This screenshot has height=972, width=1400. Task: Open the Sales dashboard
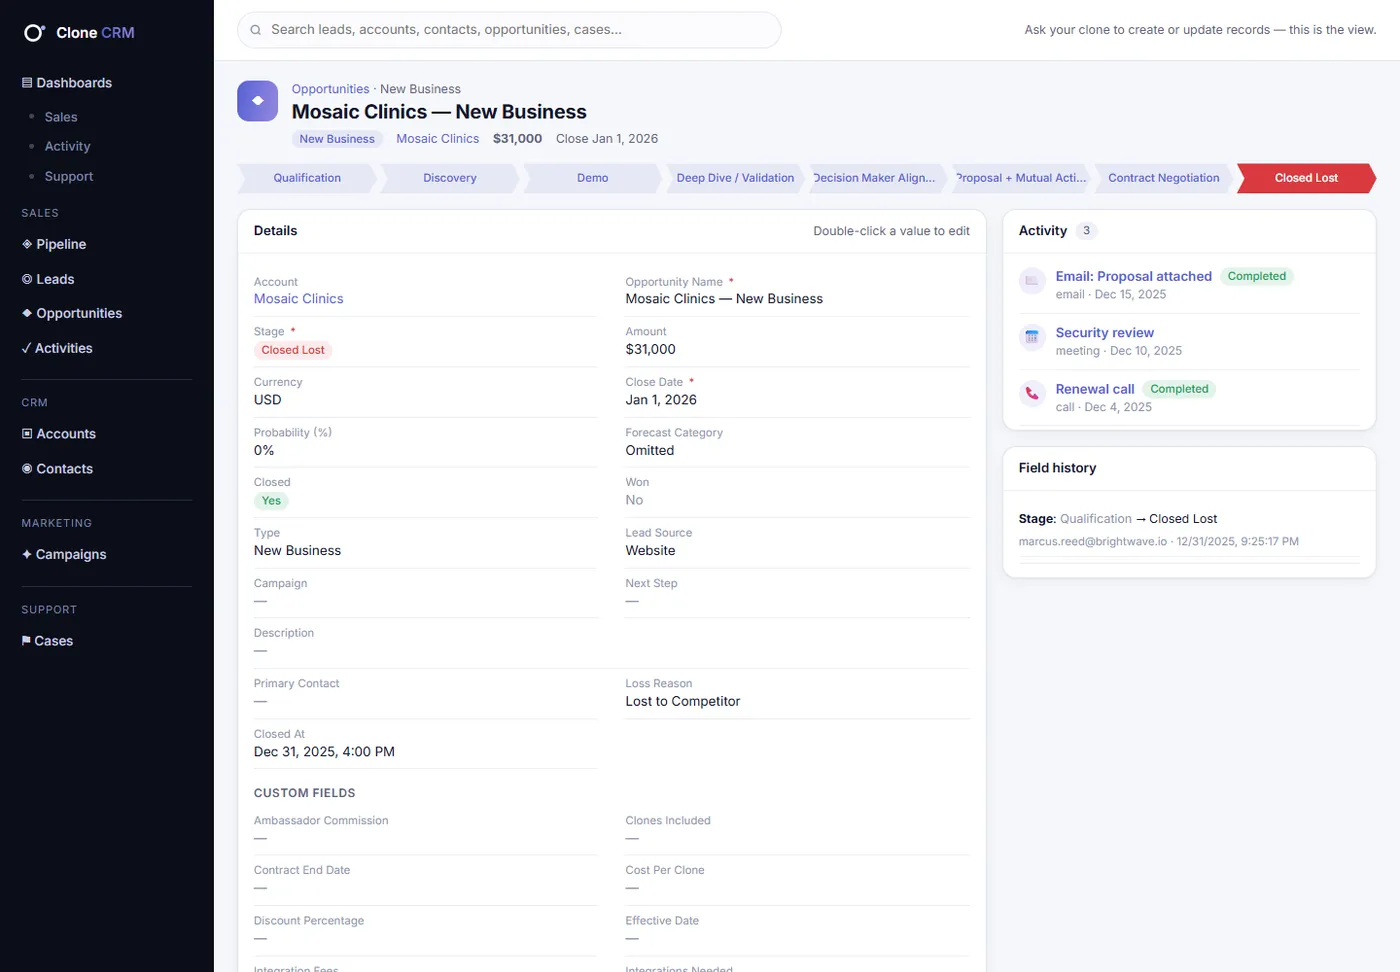pos(61,117)
